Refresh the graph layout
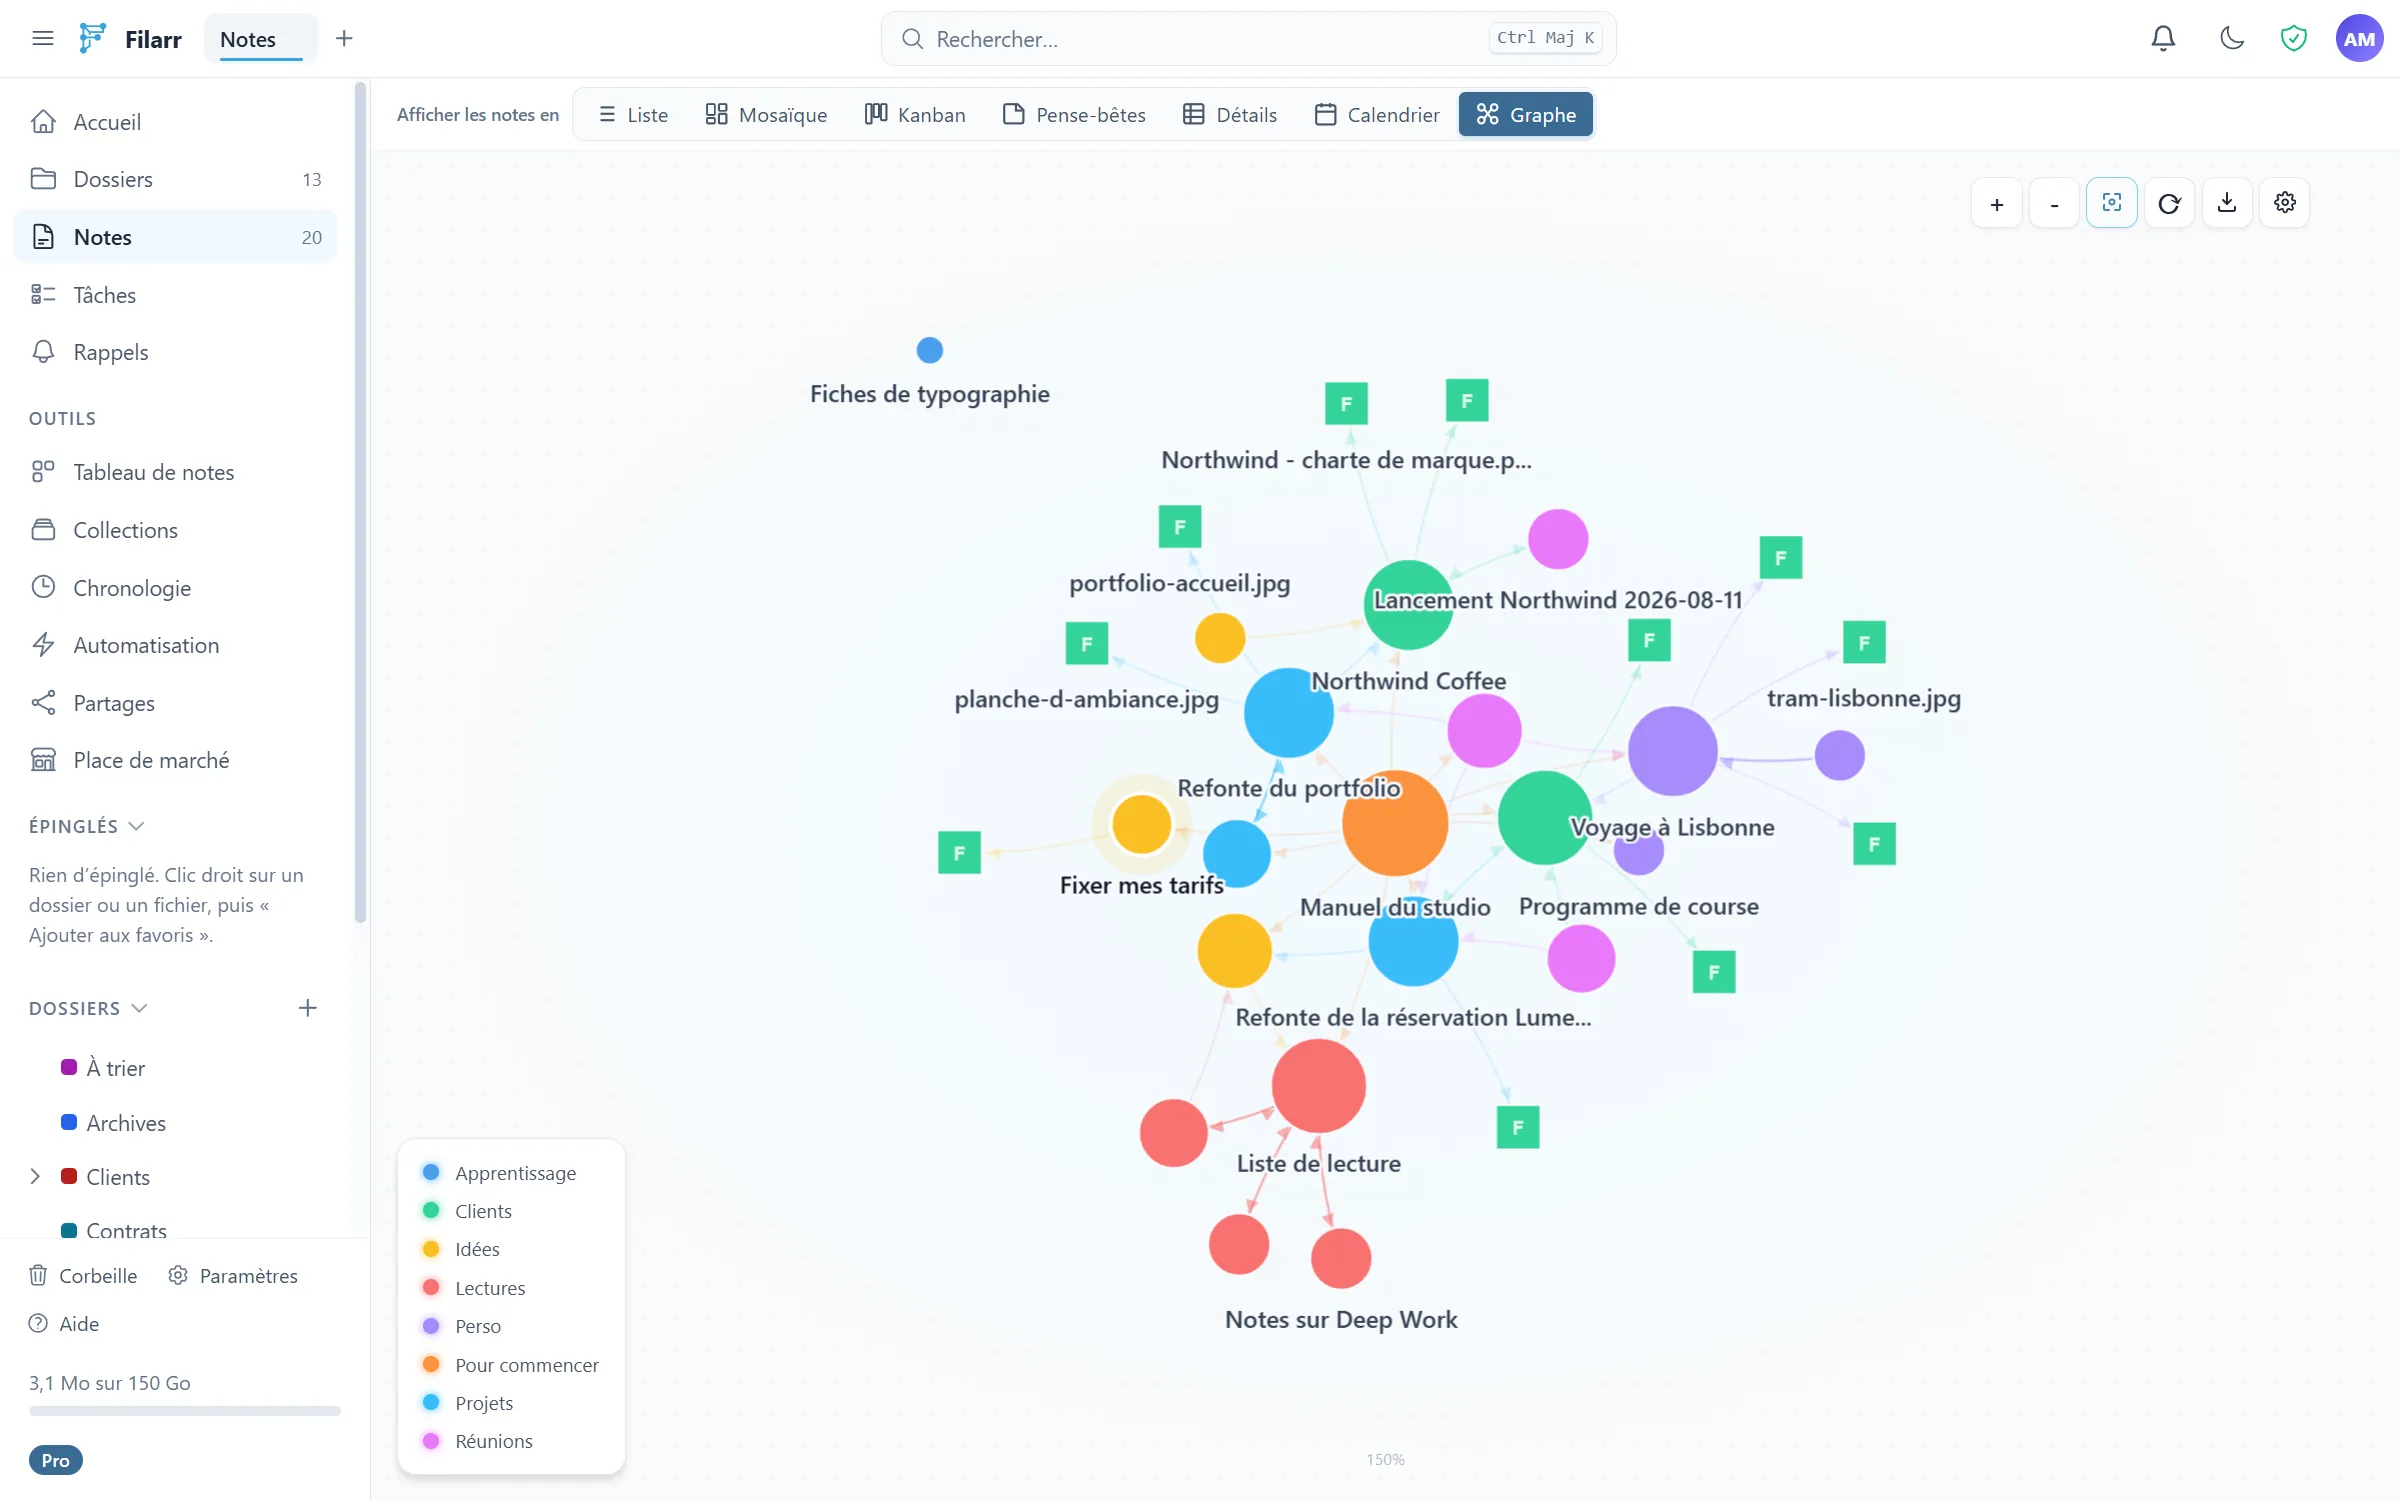The height and width of the screenshot is (1501, 2400). (x=2169, y=203)
